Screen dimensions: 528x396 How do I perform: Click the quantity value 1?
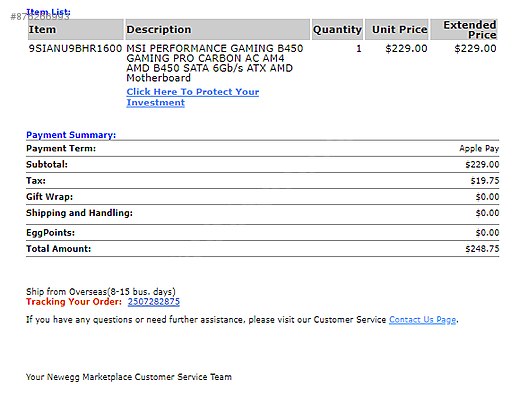(359, 48)
